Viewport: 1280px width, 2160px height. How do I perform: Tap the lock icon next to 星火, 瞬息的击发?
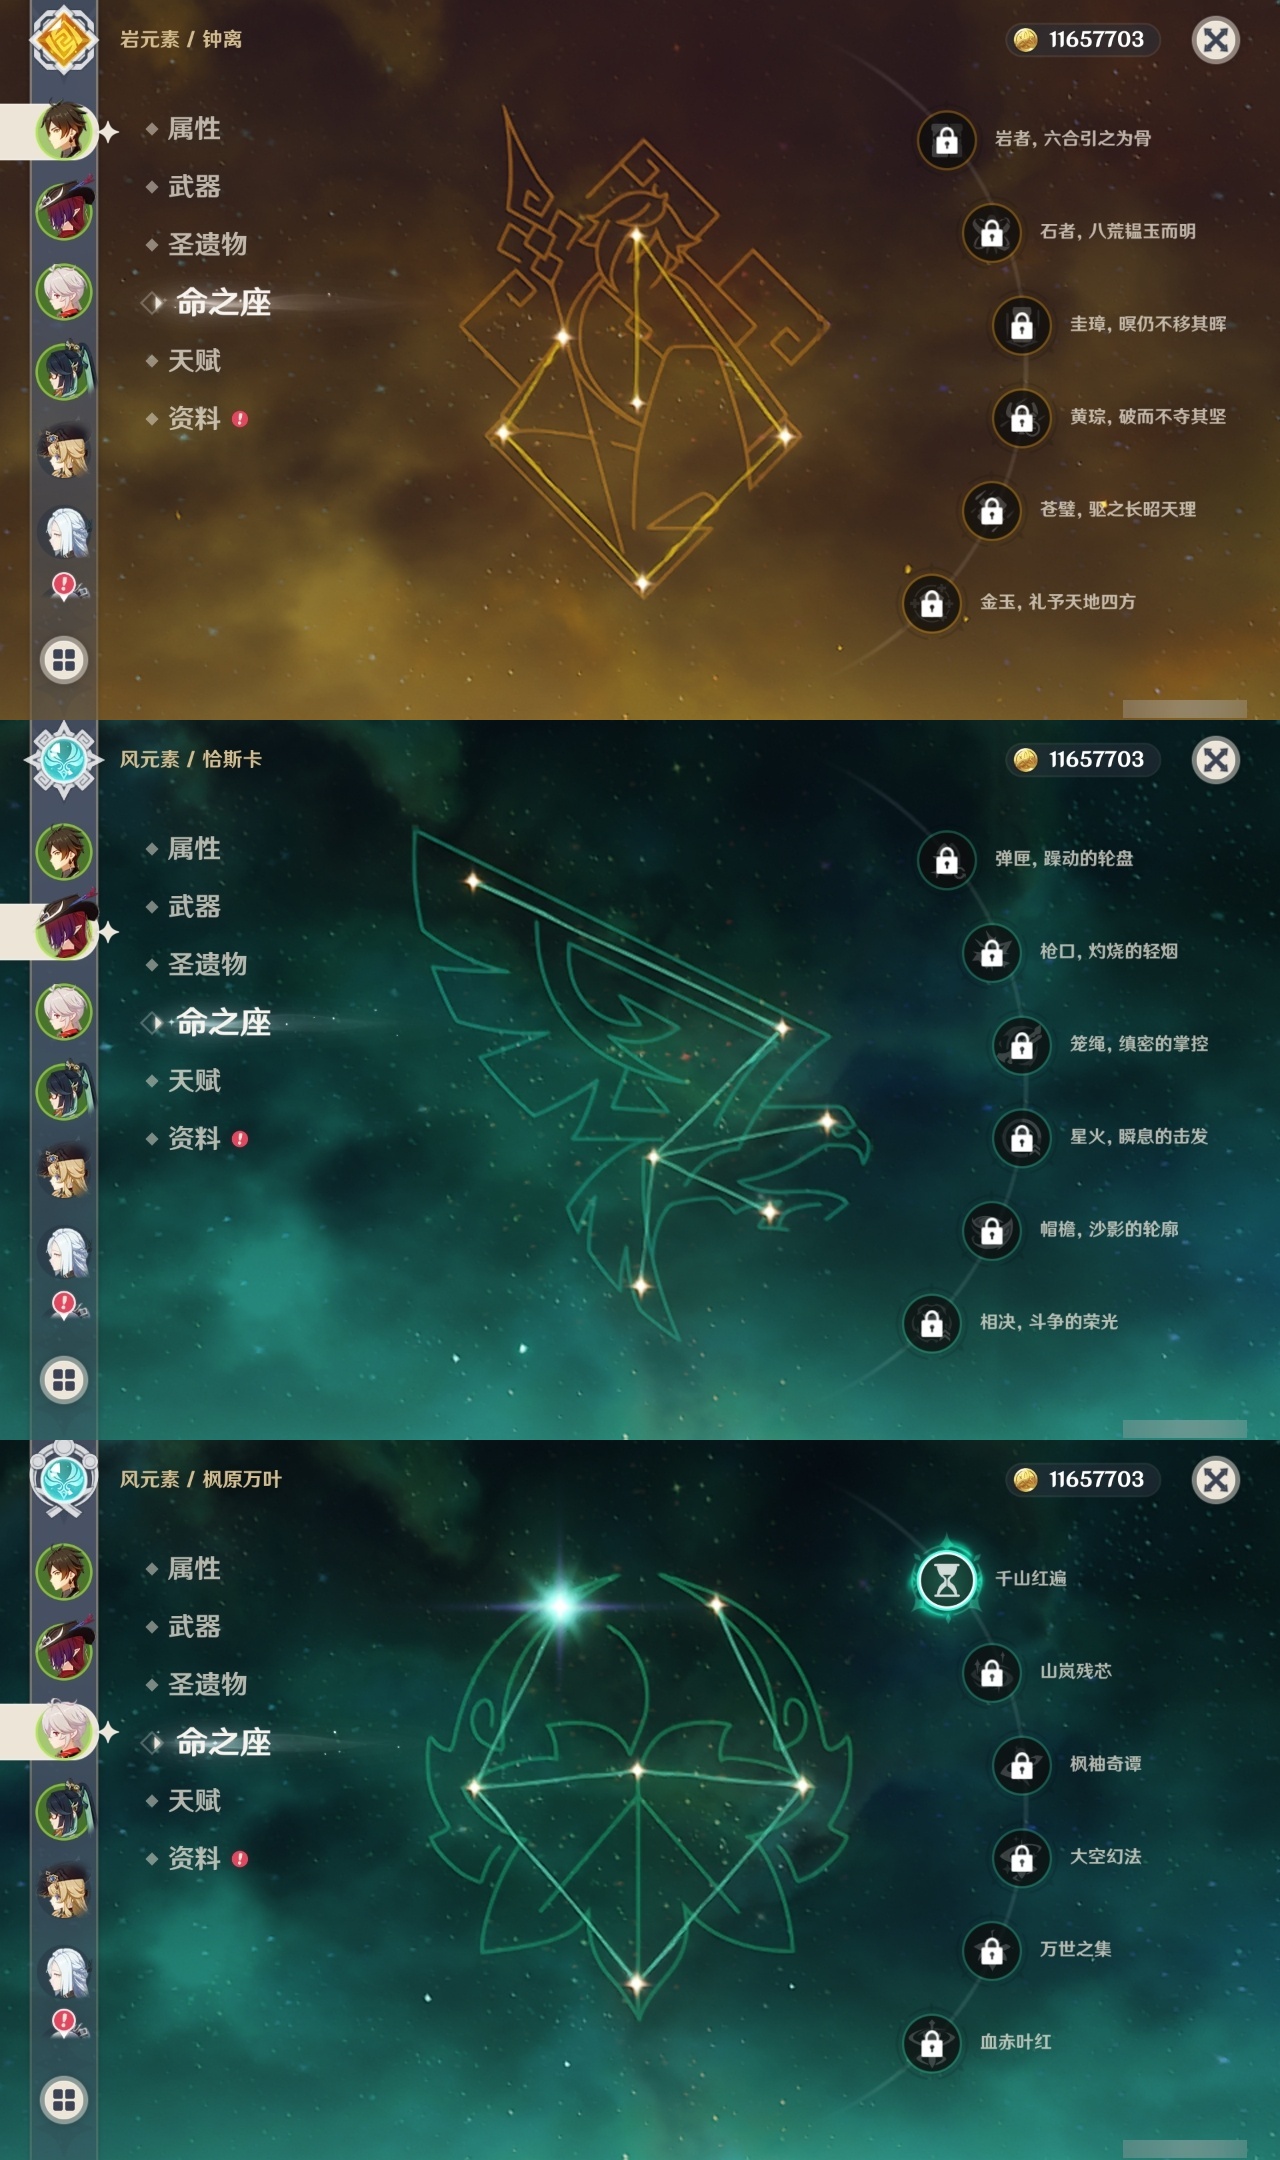tap(1021, 1138)
